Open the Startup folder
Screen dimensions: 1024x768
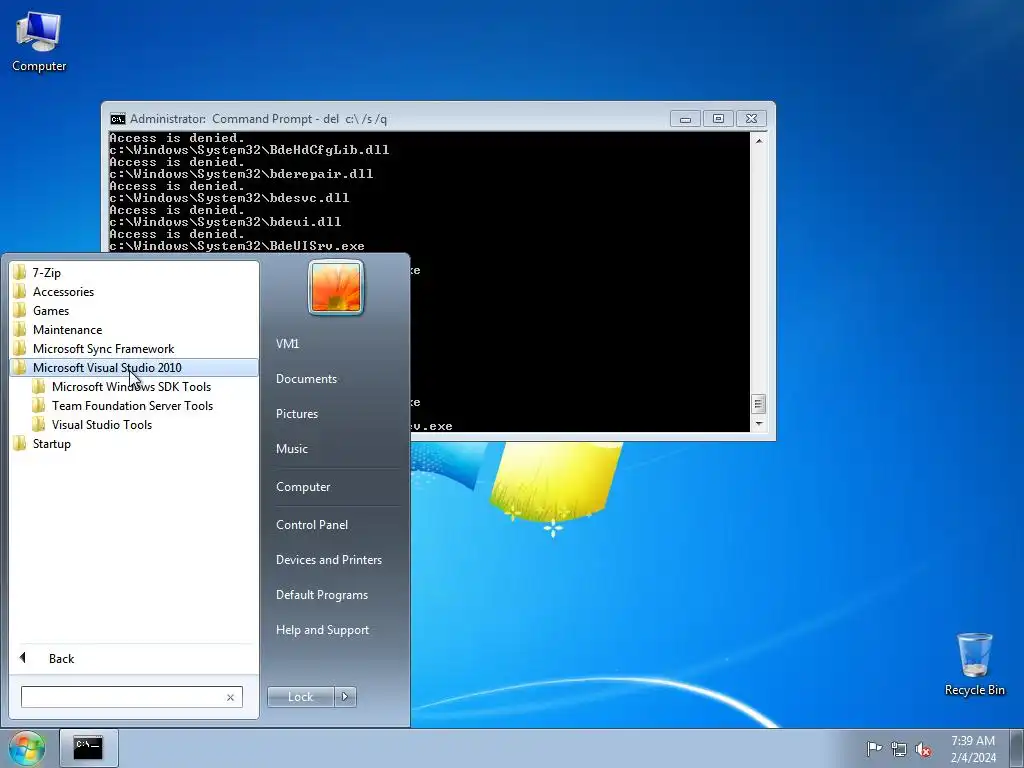click(134, 444)
